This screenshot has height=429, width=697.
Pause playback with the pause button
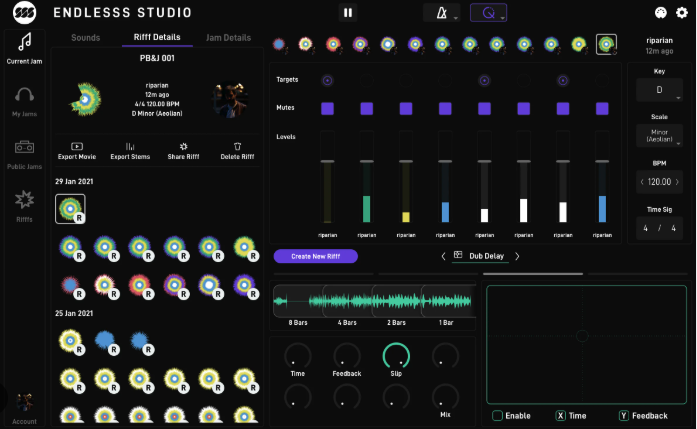[348, 12]
